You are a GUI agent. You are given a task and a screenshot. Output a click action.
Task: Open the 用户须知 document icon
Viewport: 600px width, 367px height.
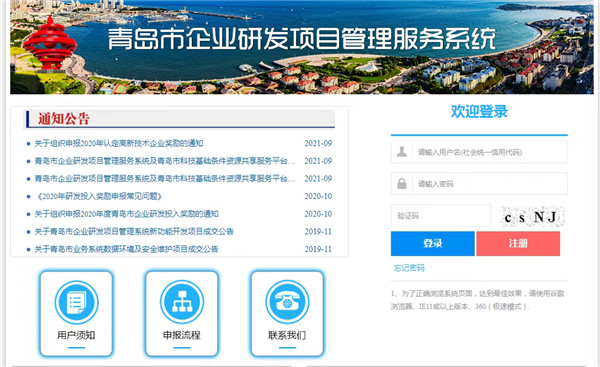coord(77,302)
